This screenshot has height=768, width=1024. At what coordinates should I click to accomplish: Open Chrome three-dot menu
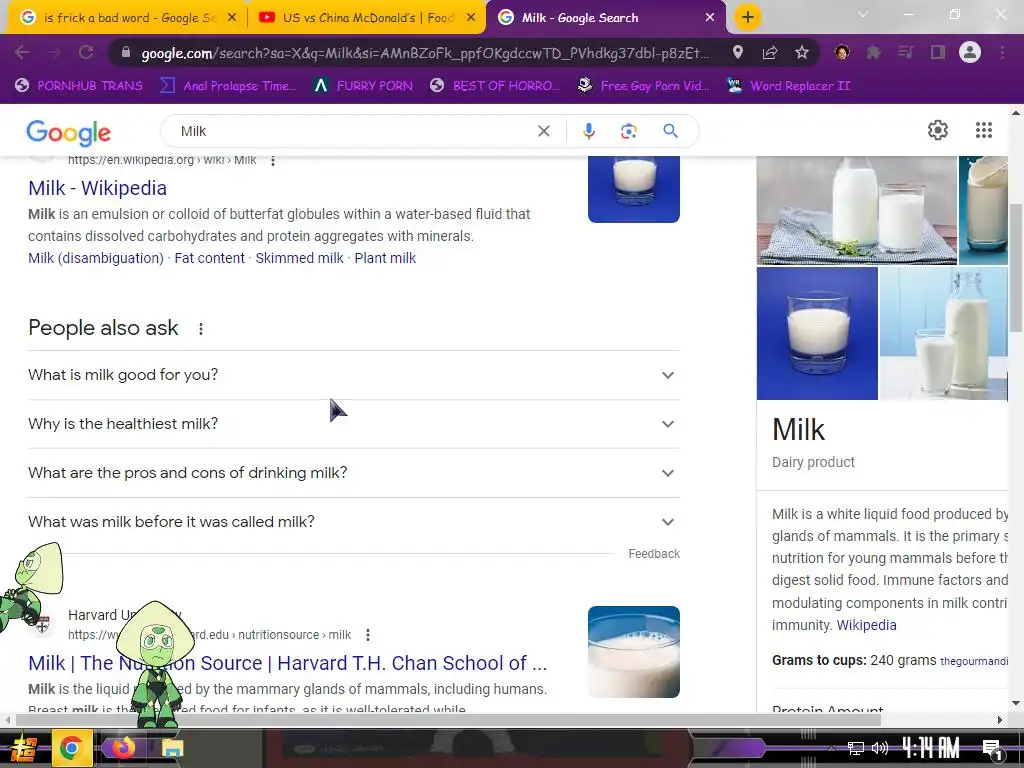point(1002,52)
